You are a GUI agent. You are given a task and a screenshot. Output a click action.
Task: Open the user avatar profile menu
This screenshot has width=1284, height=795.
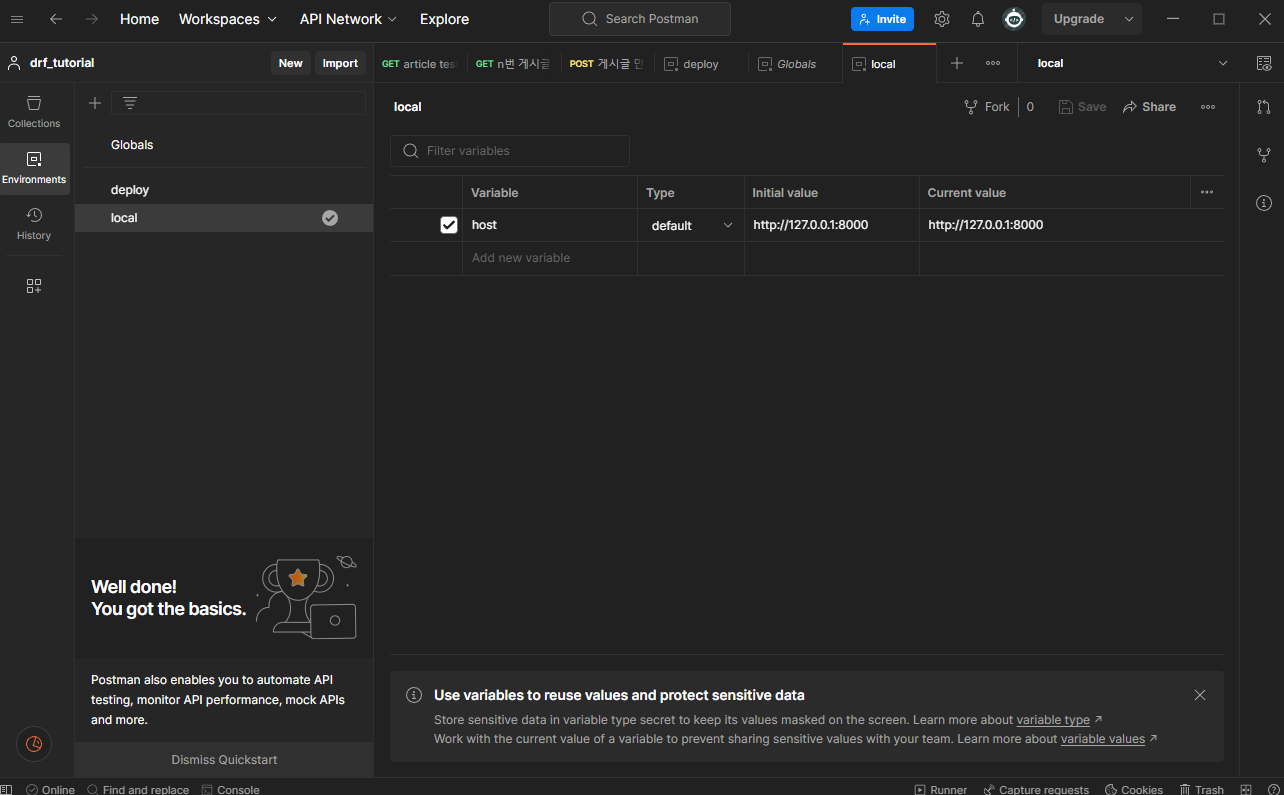point(1014,19)
